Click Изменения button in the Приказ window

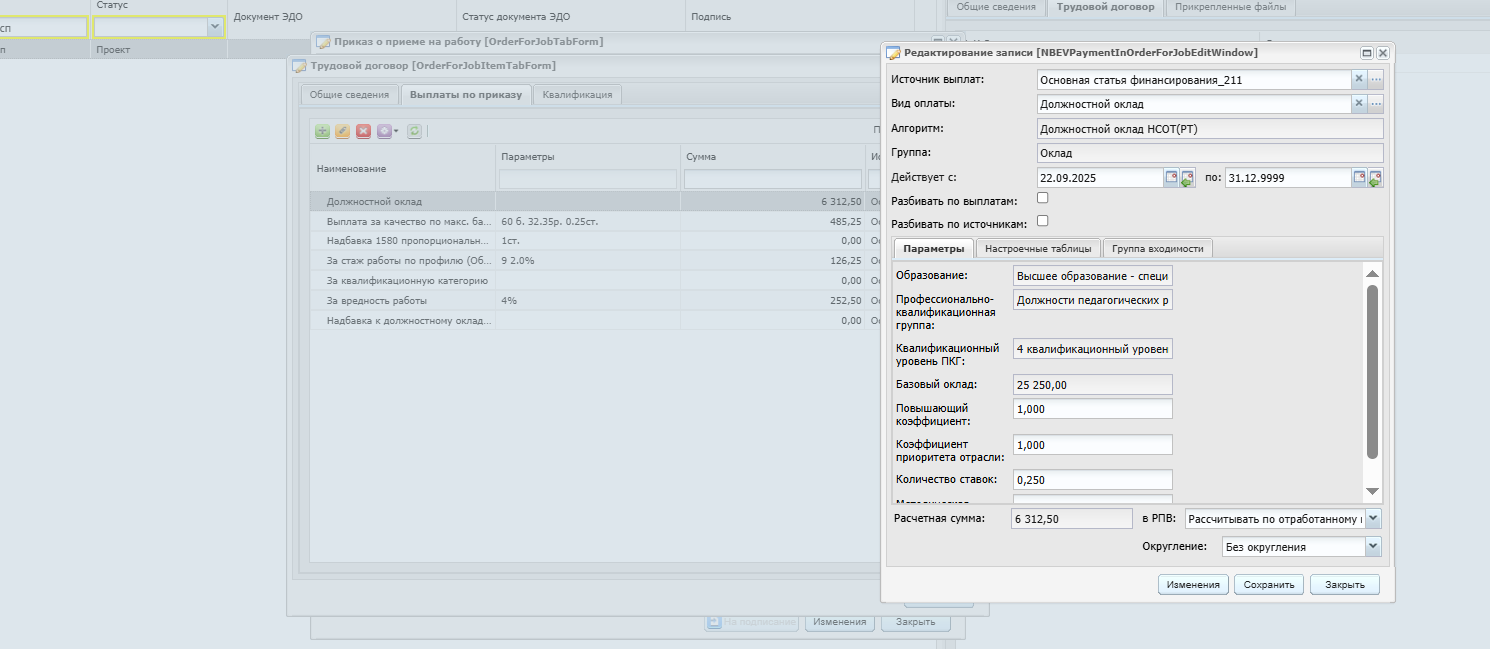(x=839, y=622)
